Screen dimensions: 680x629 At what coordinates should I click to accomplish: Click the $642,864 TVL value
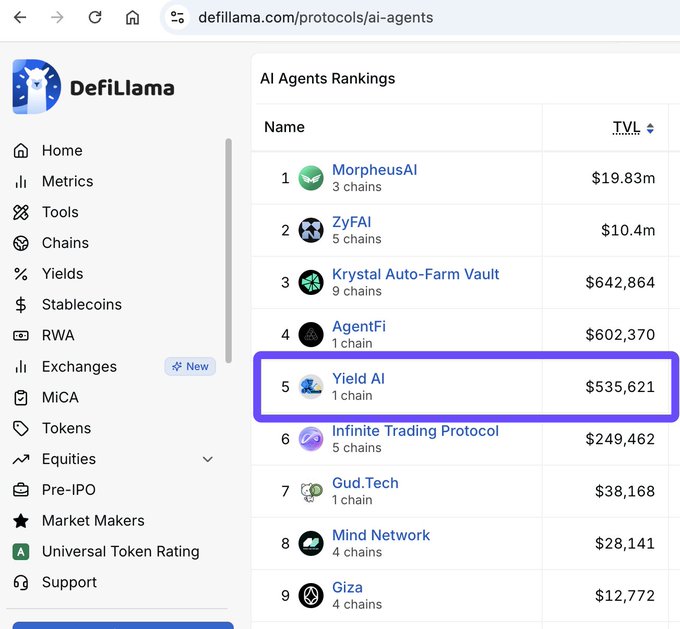pyautogui.click(x=620, y=282)
